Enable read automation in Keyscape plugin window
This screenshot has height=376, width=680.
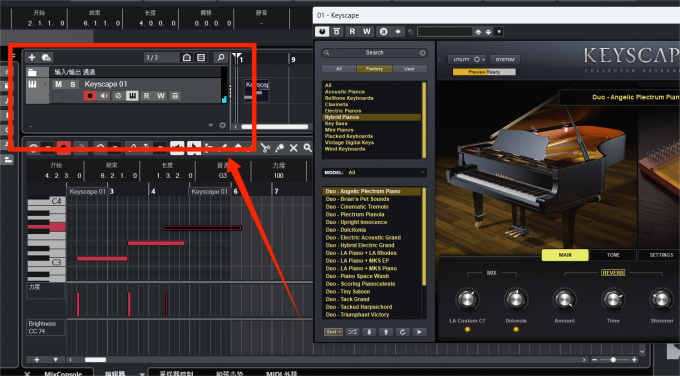[x=352, y=31]
